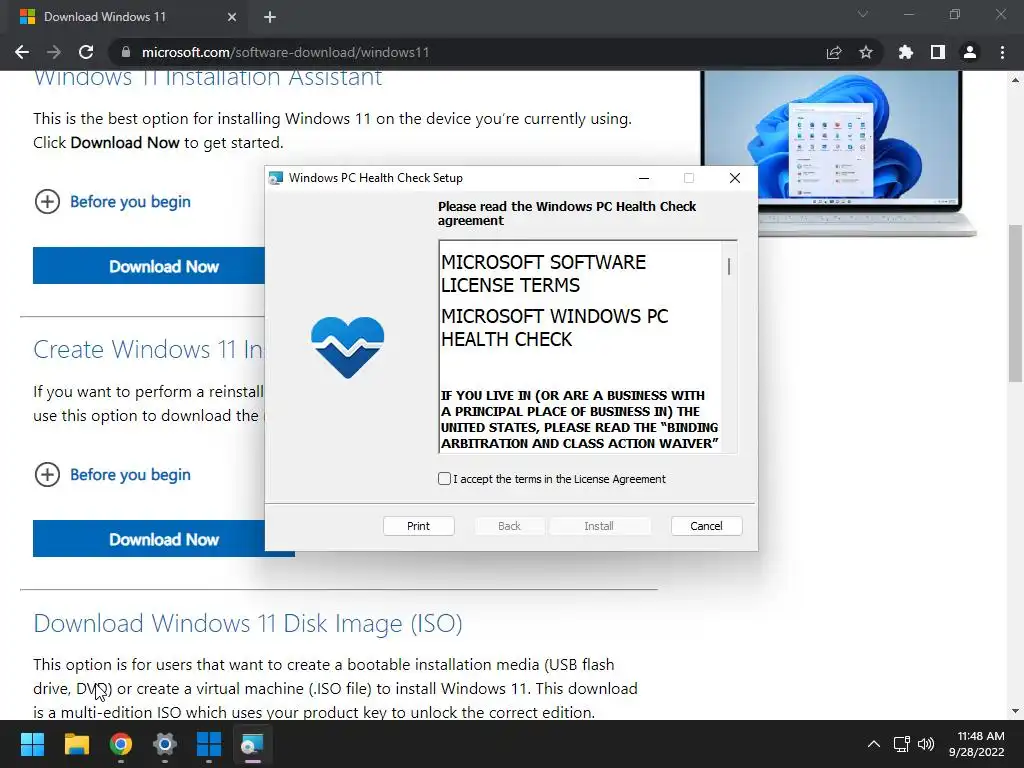Click the Install button in setup dialog

tap(600, 526)
